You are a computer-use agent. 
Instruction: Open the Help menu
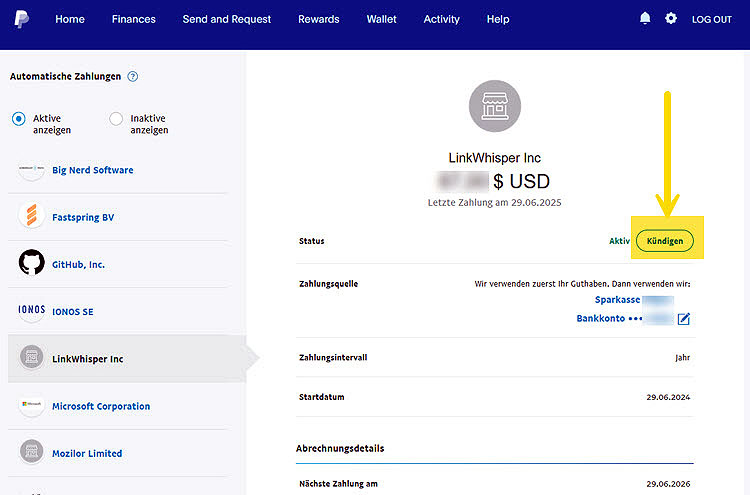(x=498, y=19)
